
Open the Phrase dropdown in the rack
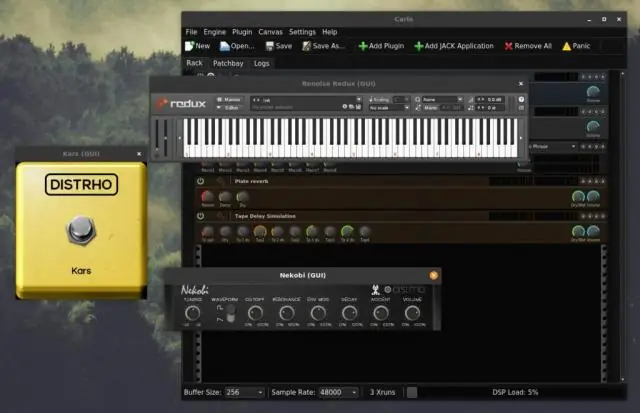[x=553, y=146]
